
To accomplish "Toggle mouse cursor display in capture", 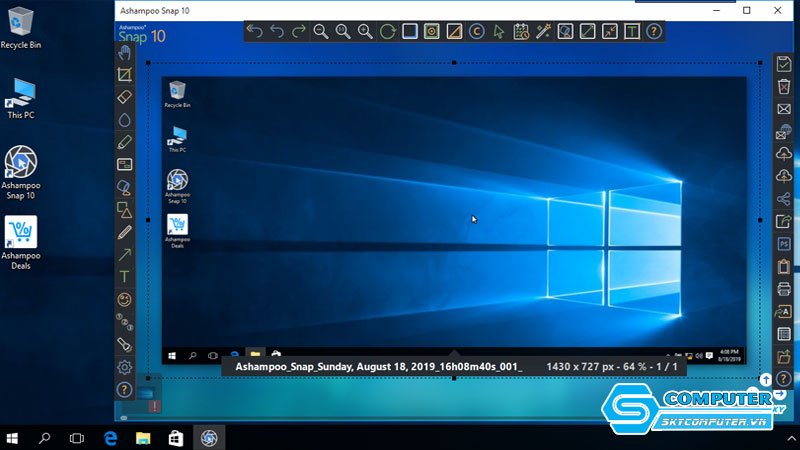I will pos(498,31).
